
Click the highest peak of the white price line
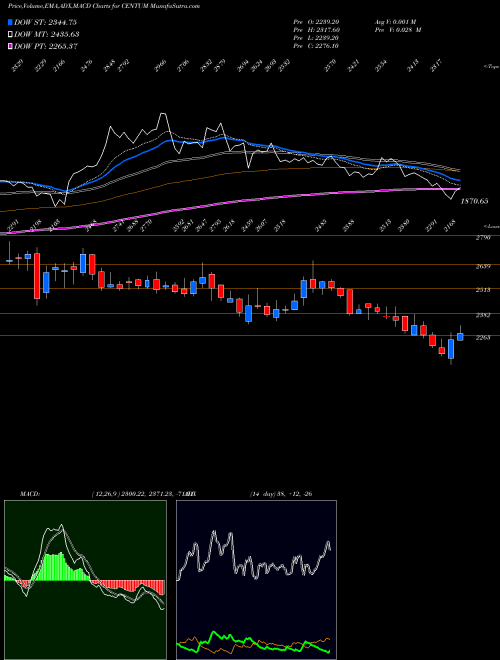click(x=163, y=114)
